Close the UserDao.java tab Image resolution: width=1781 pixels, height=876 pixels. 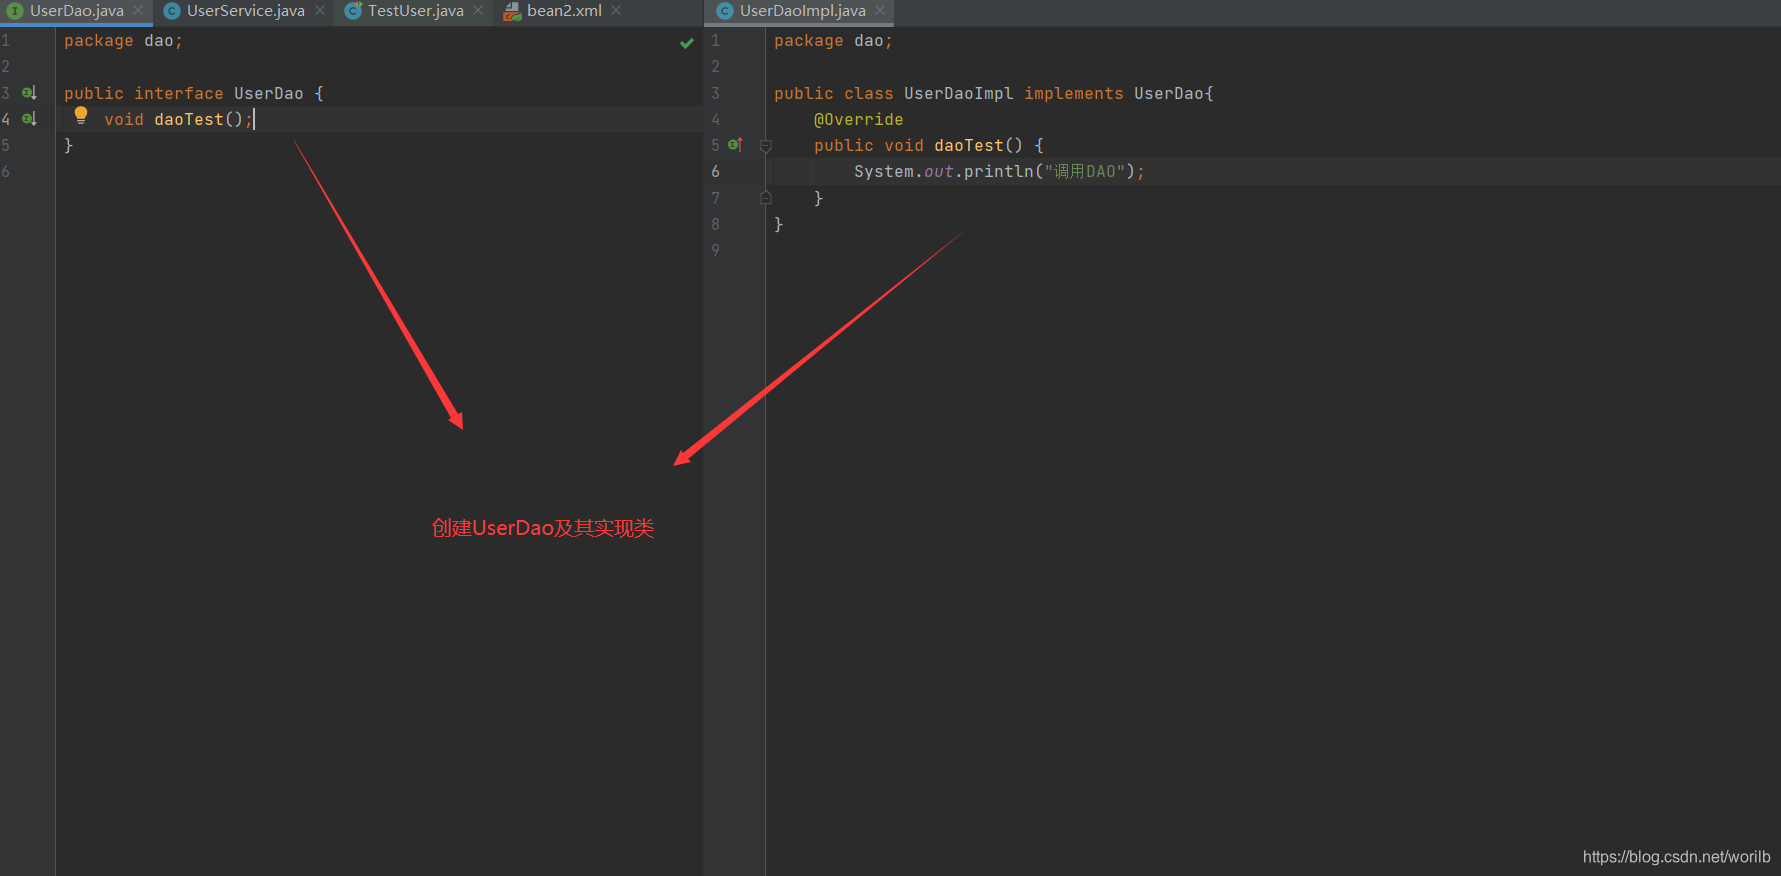[138, 11]
